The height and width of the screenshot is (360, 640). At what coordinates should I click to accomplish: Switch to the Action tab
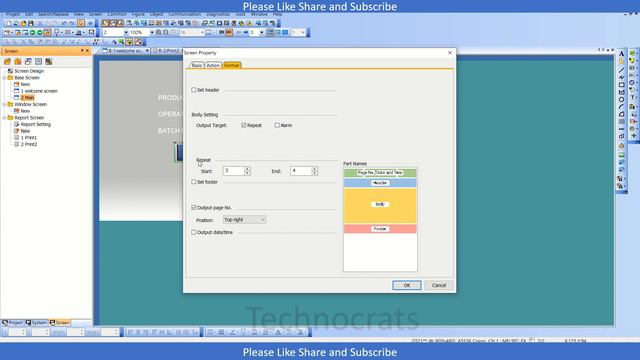(x=213, y=65)
